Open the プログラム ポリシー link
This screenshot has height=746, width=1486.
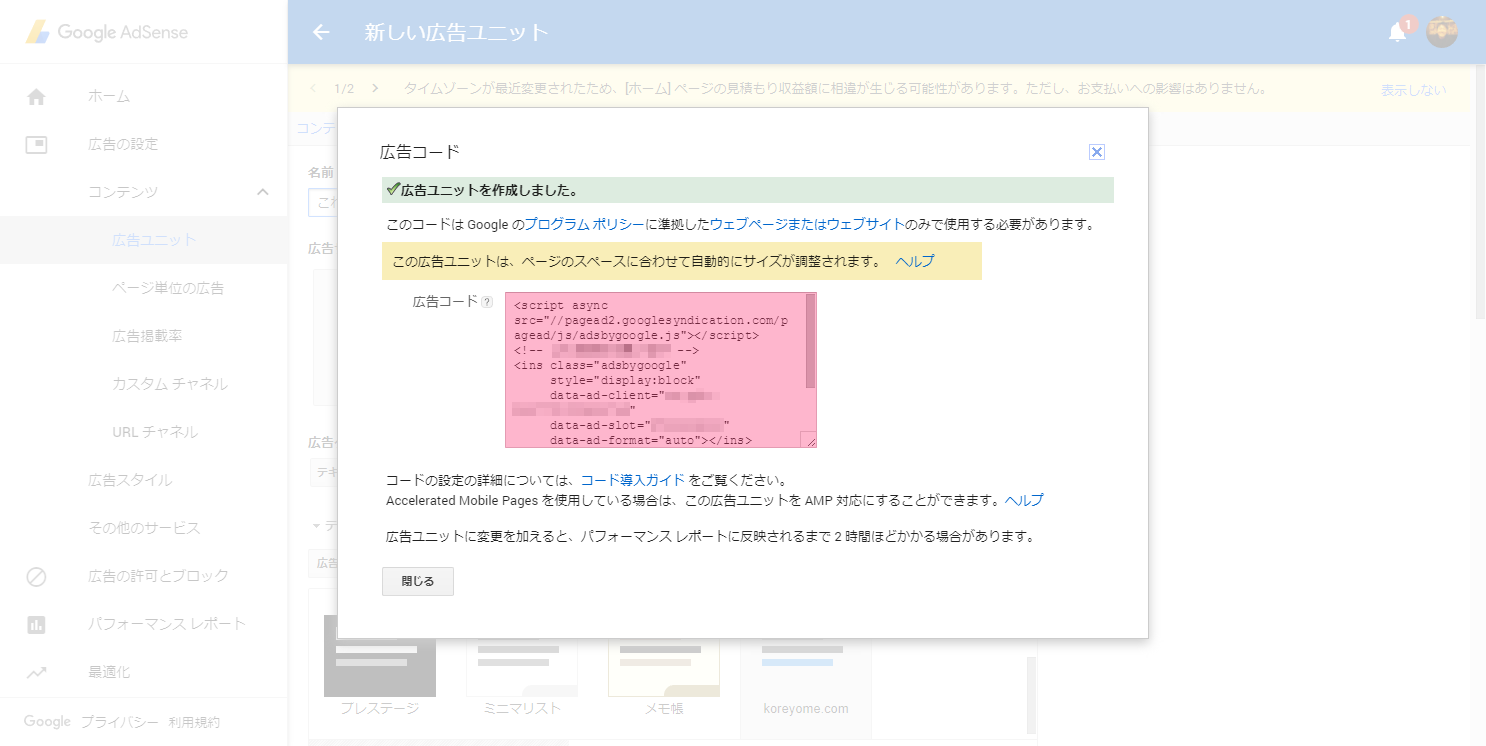click(x=584, y=224)
